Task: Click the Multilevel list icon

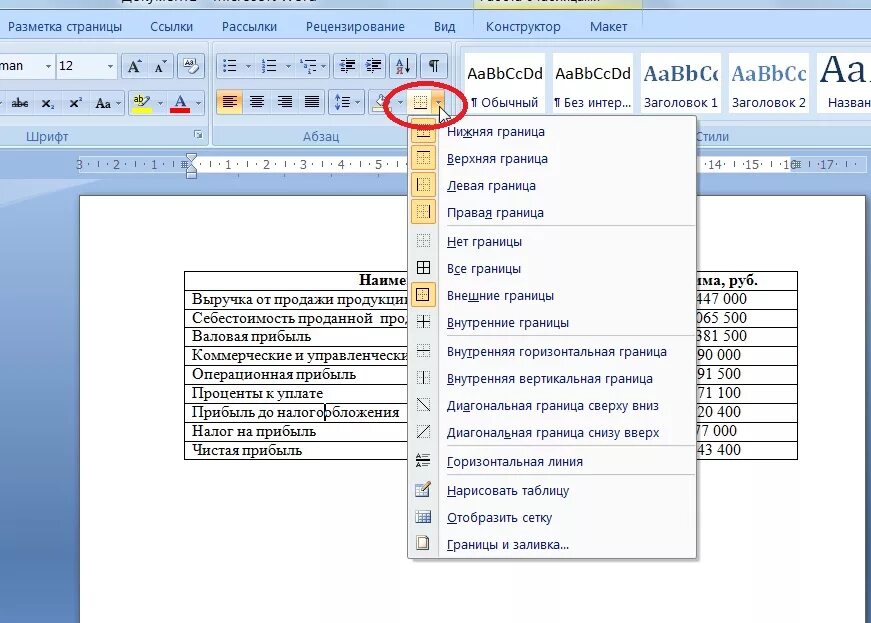Action: click(x=307, y=67)
